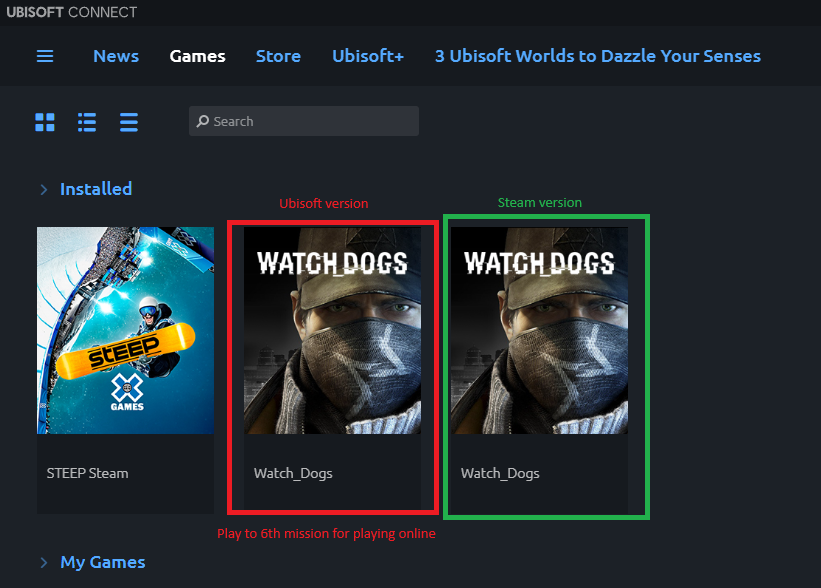Focus the games Search field
Screen dimensions: 821x588
[304, 121]
